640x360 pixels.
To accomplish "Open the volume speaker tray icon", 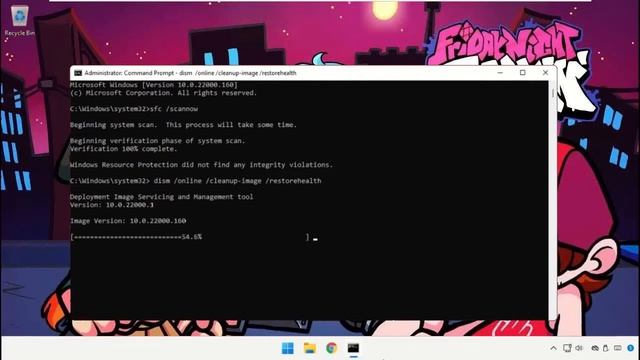I will [579, 348].
